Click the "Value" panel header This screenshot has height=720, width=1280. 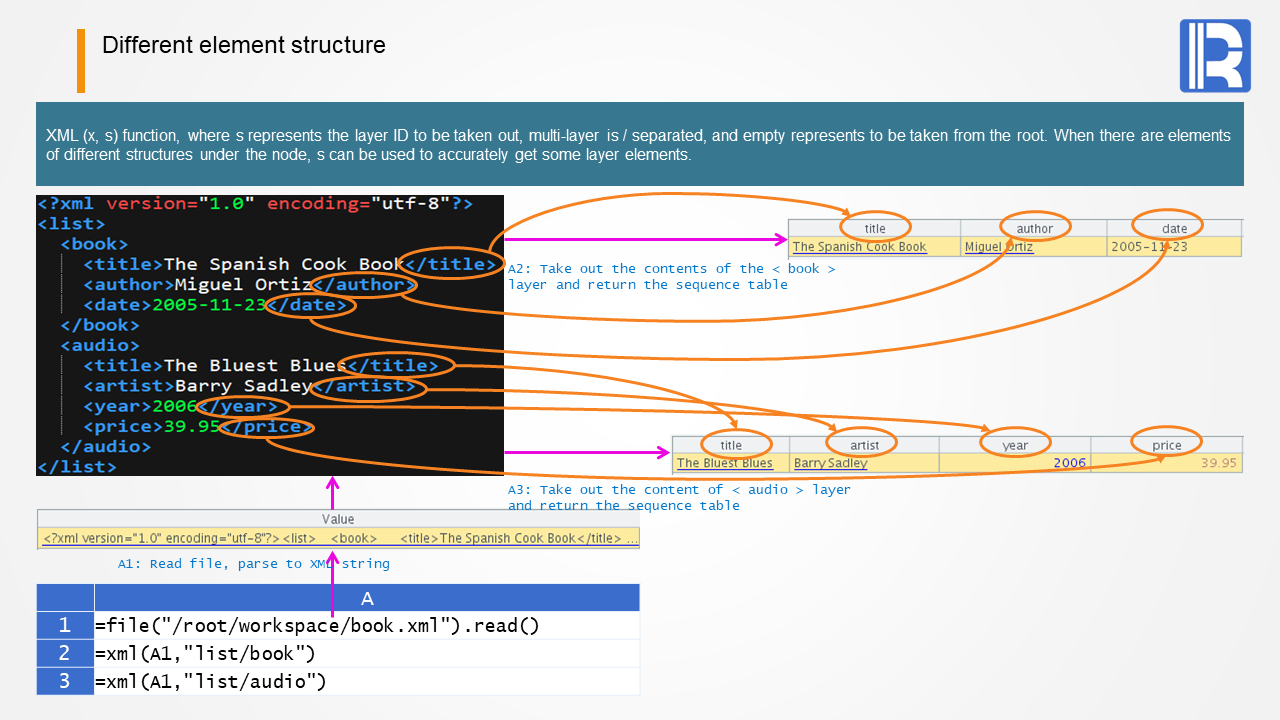coord(338,519)
